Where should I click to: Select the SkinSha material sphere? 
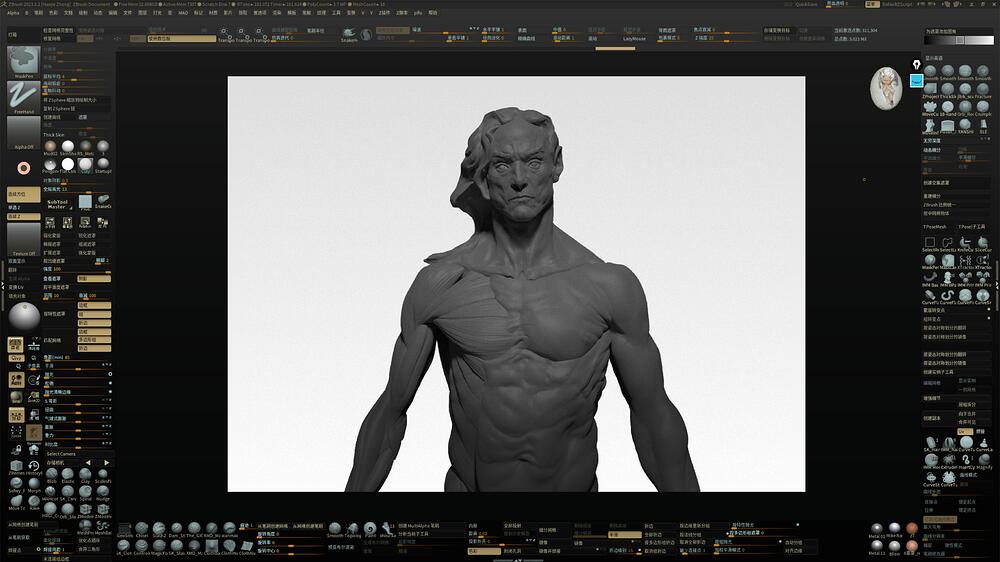(x=68, y=147)
